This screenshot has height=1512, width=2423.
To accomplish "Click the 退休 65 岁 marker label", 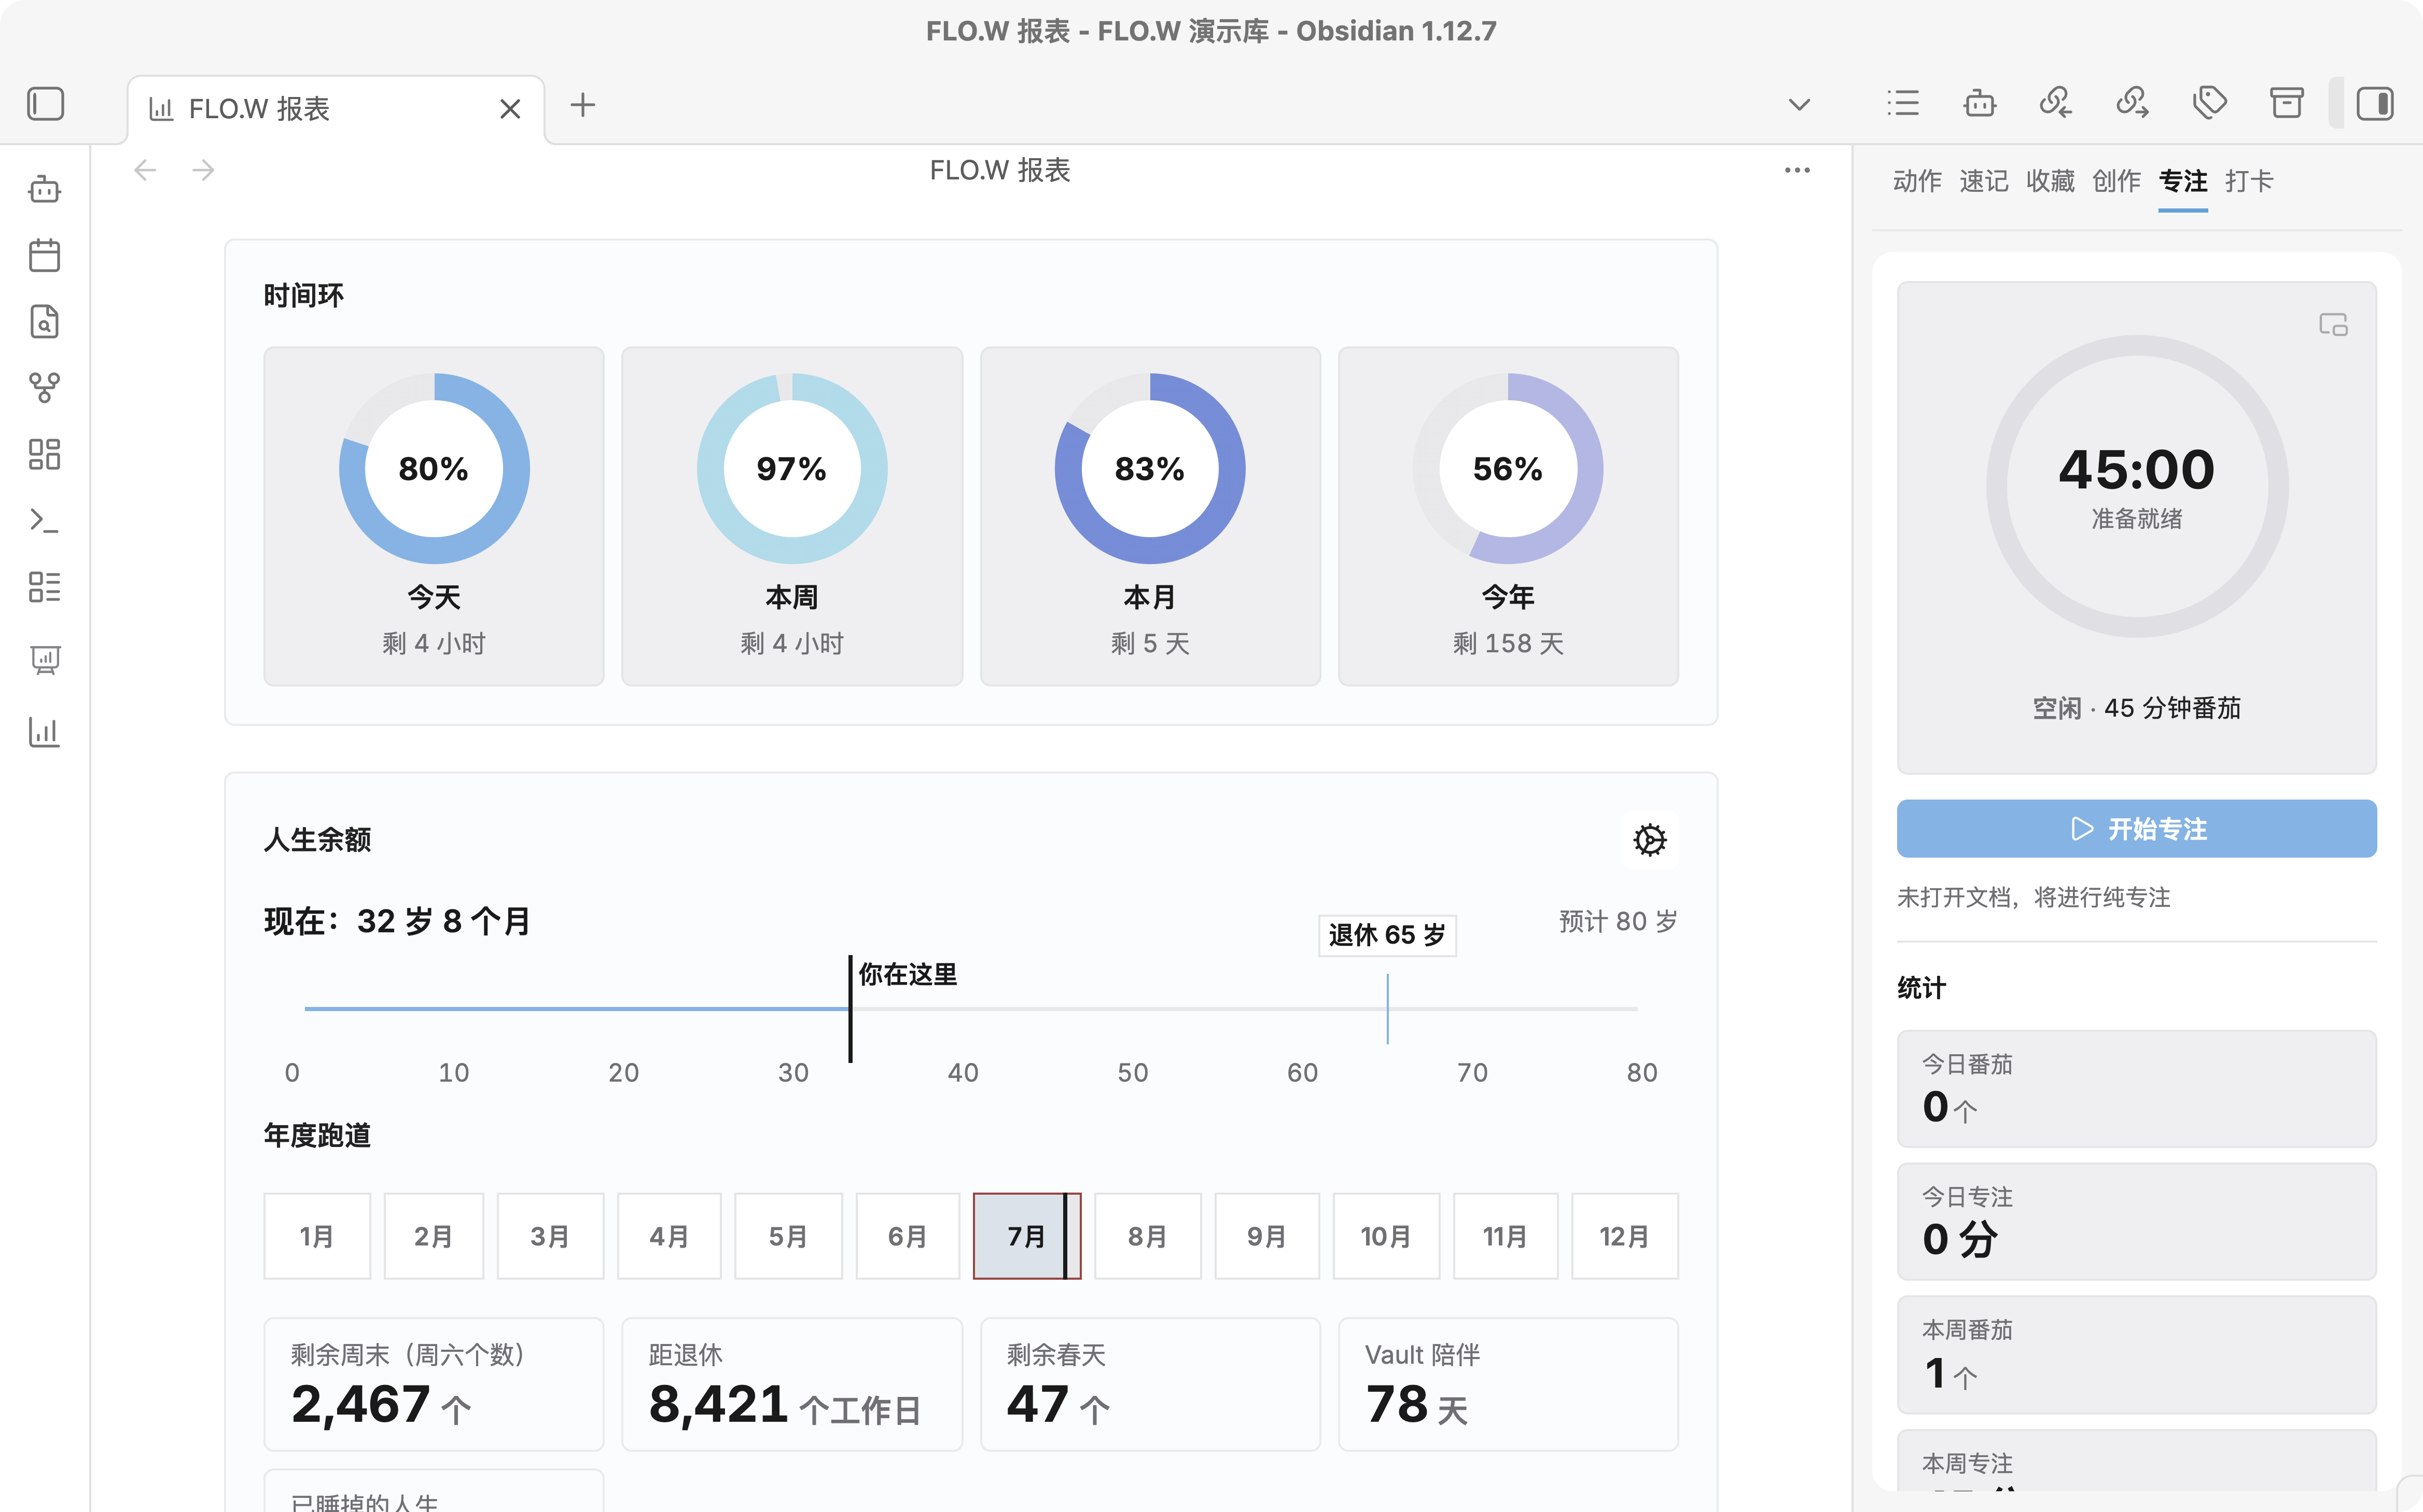I will (1387, 935).
